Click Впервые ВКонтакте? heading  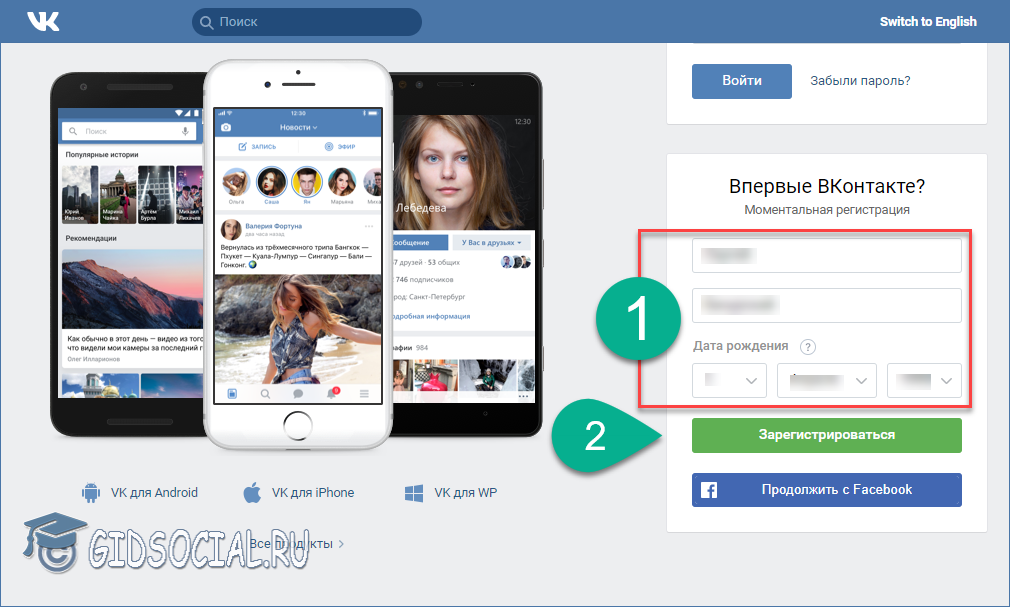[x=826, y=186]
